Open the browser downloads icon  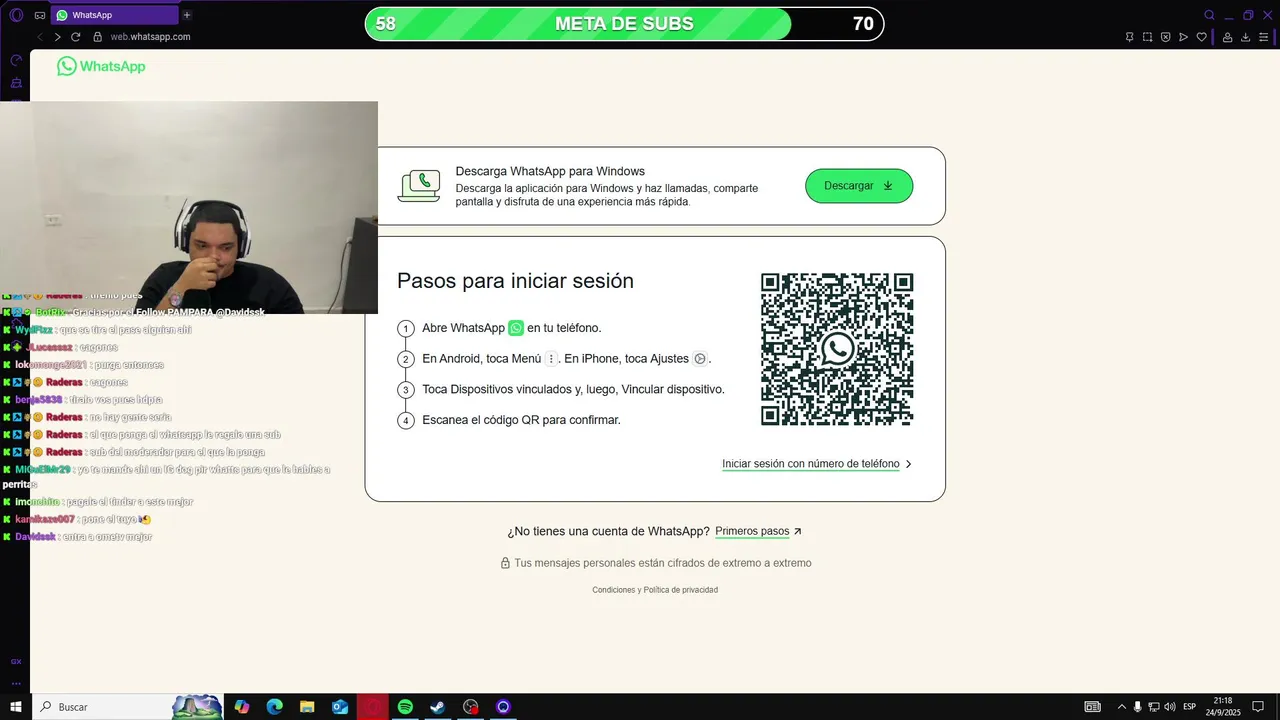point(1245,37)
